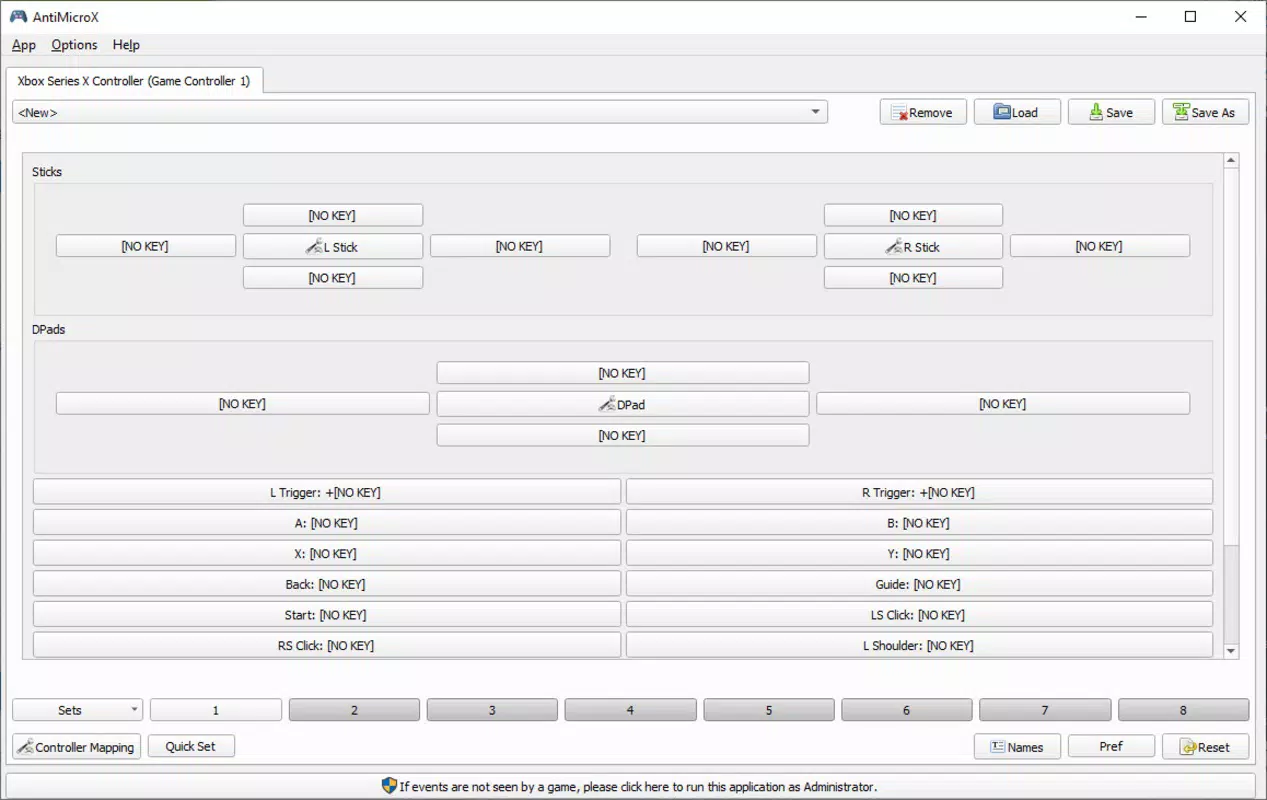Toggle button Names display

pos(1017,747)
